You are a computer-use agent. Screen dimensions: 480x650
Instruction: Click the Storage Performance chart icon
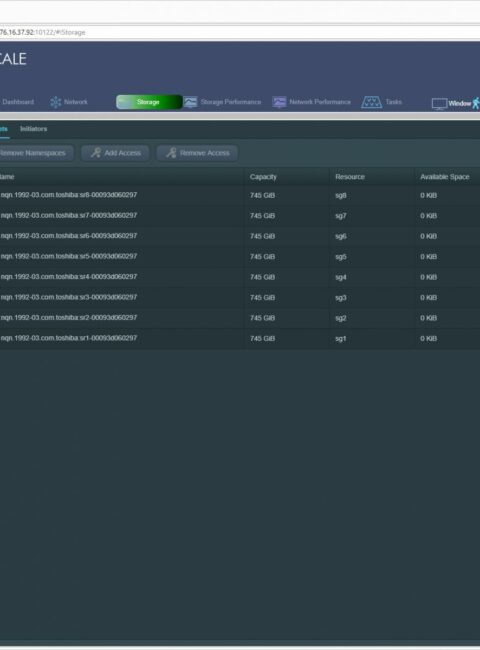(191, 102)
